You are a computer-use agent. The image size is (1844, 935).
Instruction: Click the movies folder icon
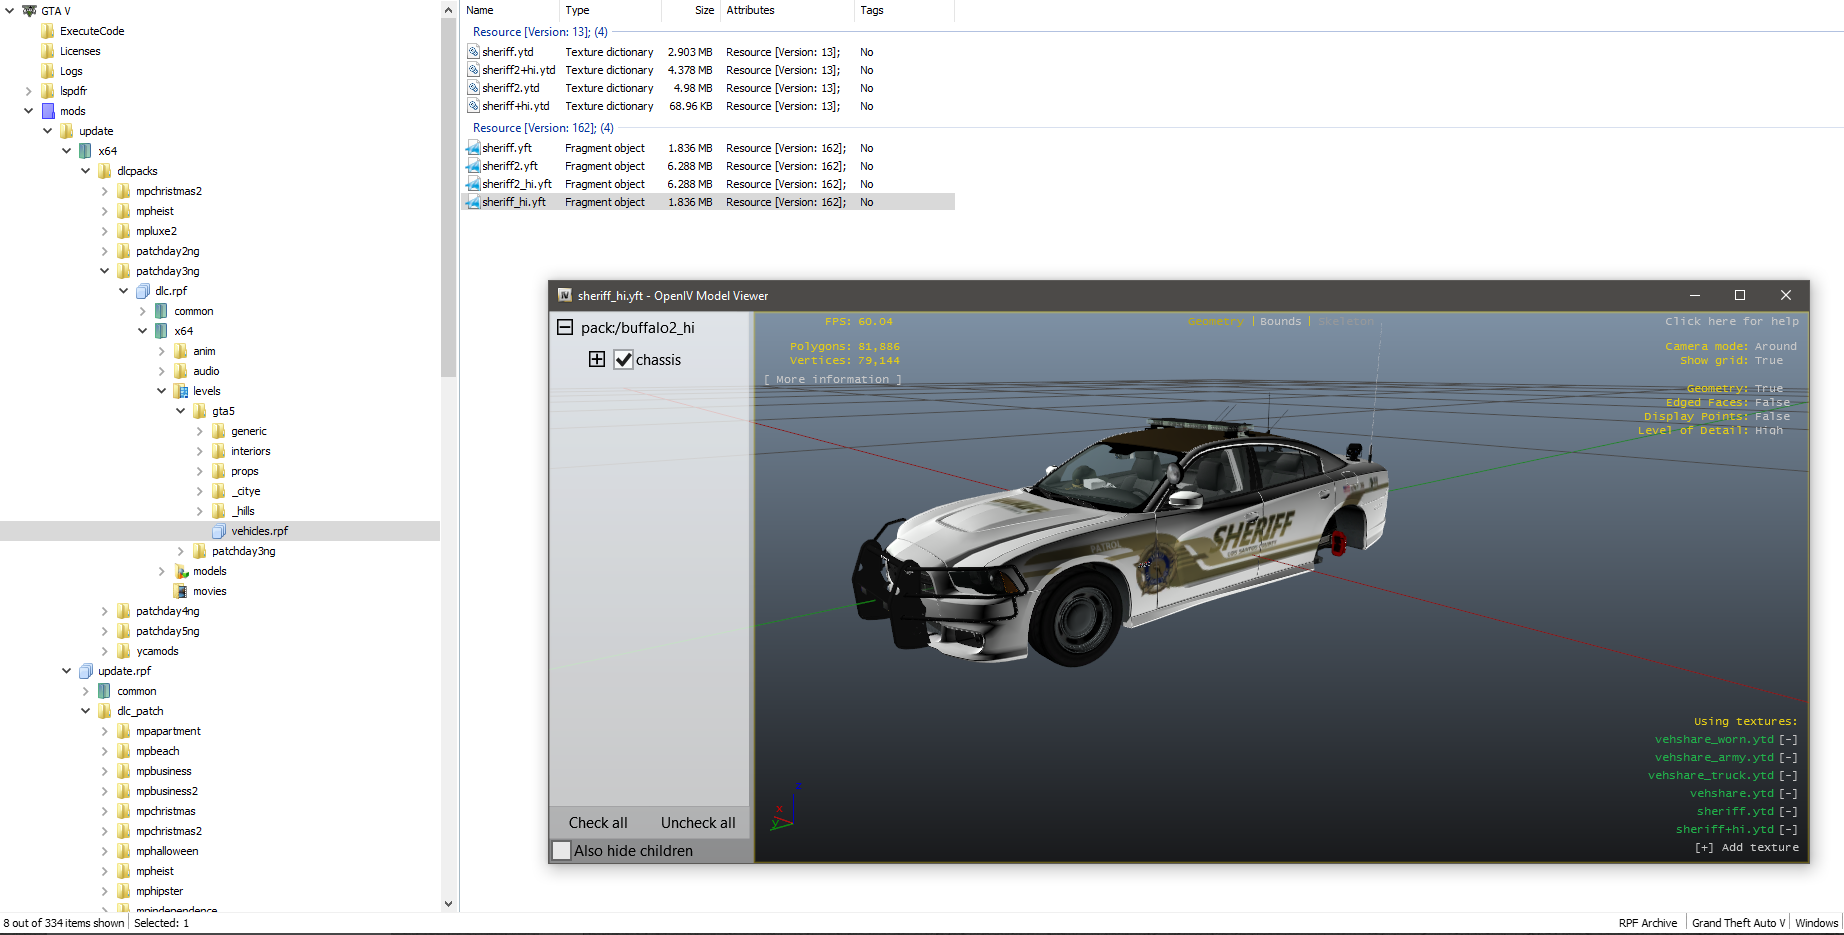coord(181,591)
